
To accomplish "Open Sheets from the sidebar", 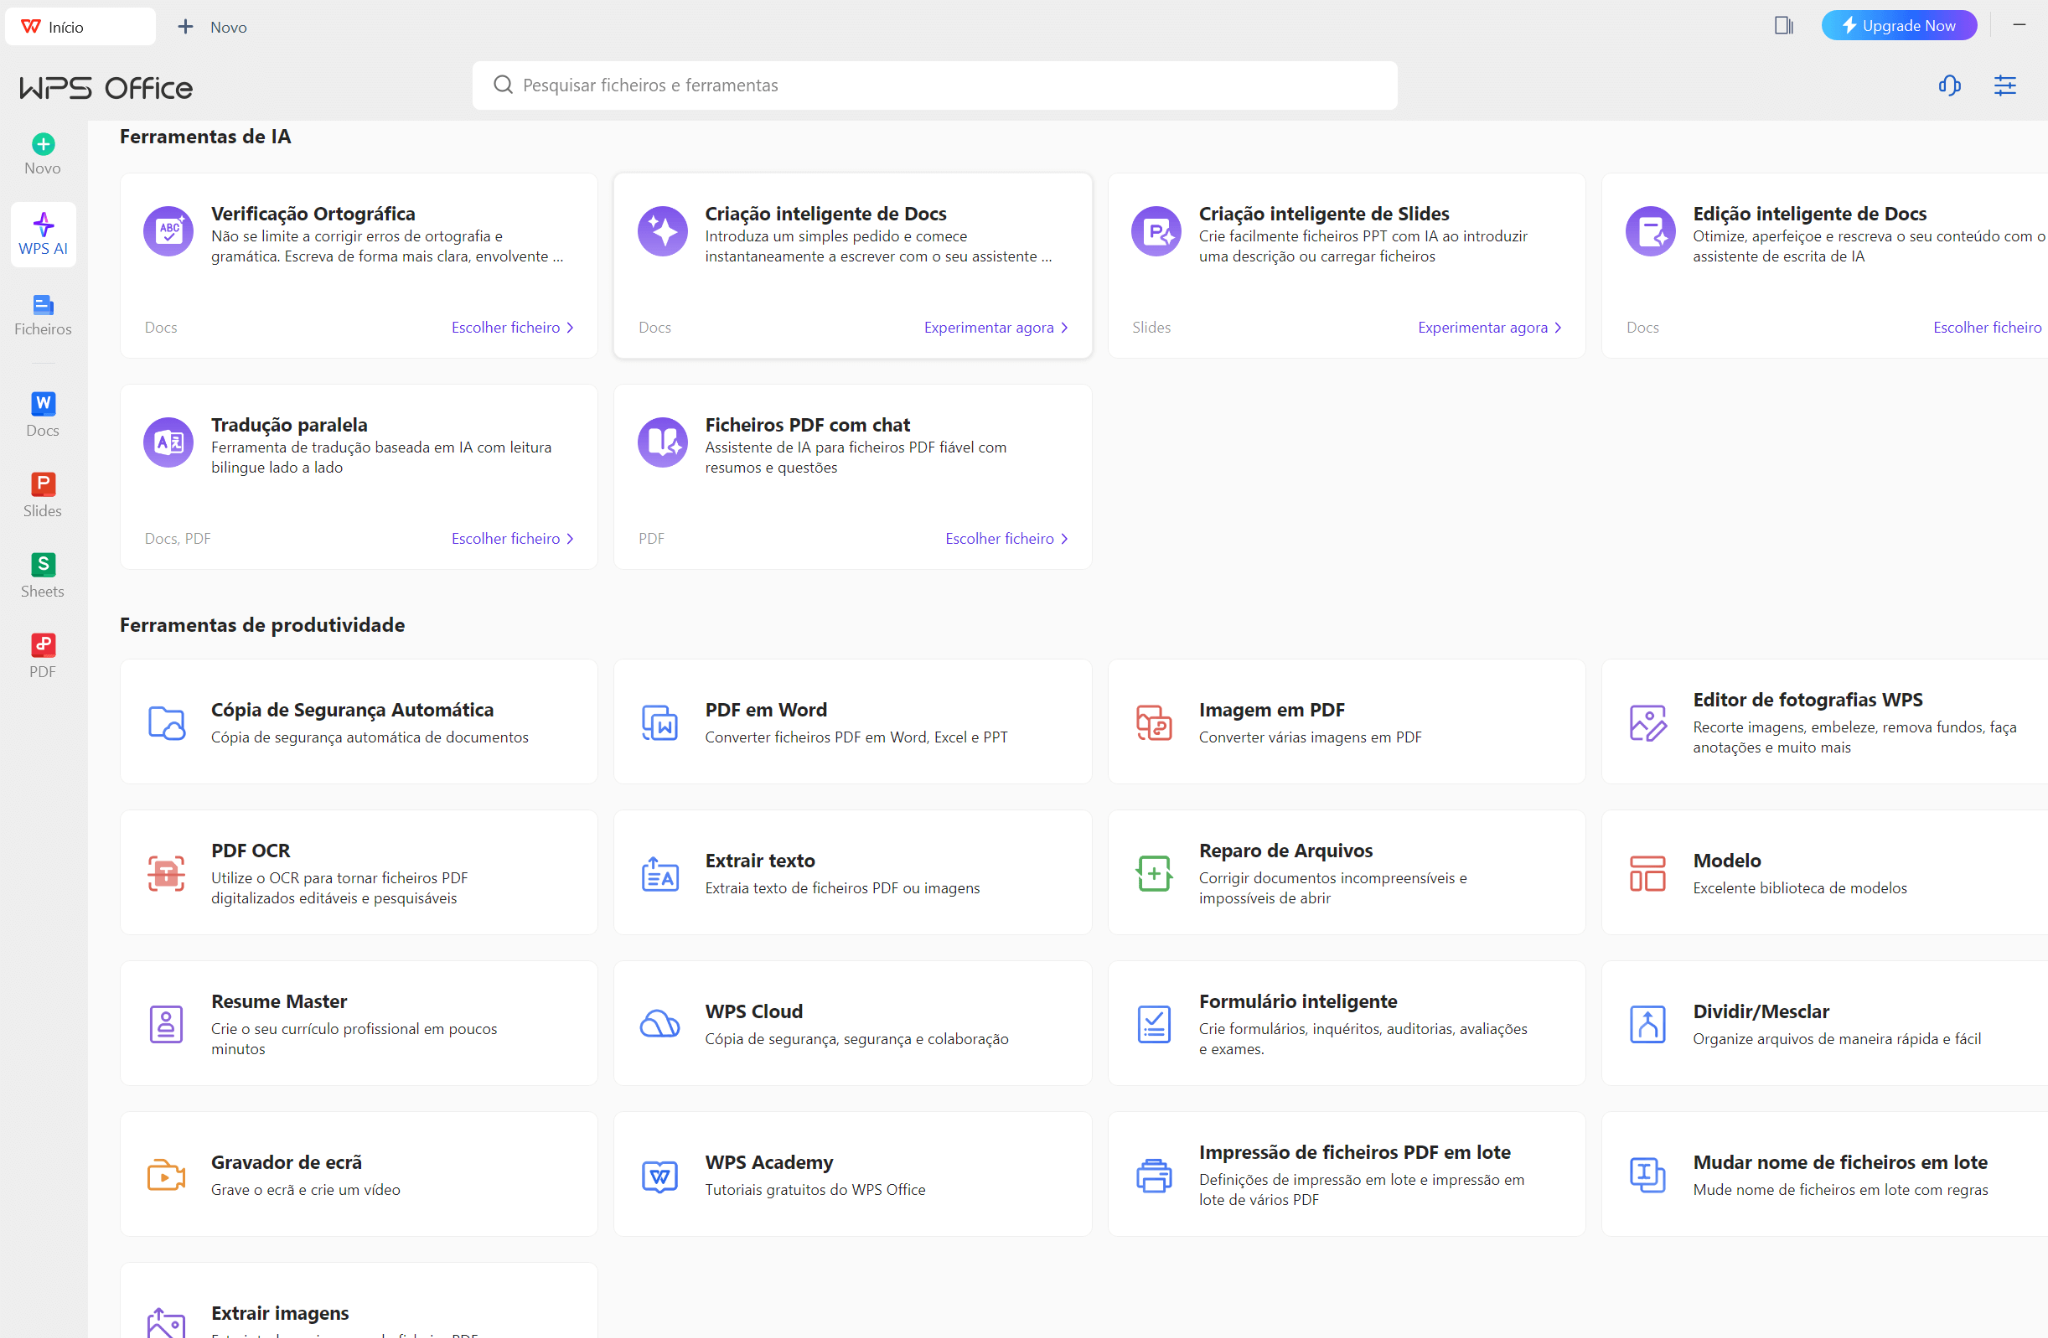I will click(x=43, y=576).
